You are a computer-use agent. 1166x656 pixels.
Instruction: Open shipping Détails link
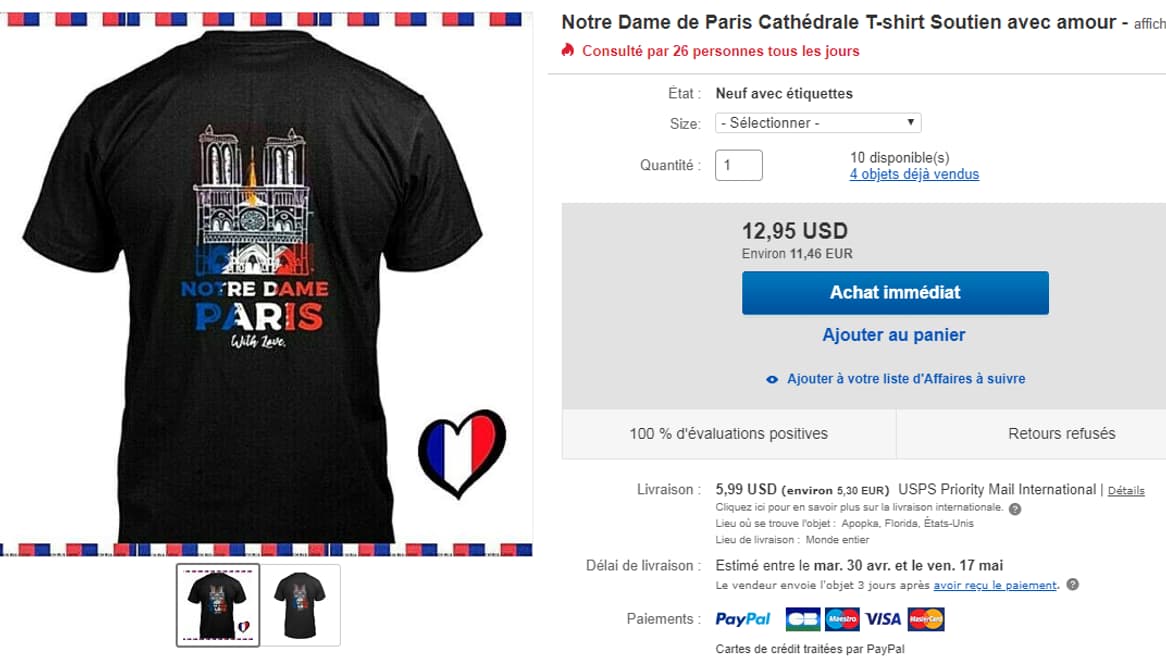tap(1126, 490)
